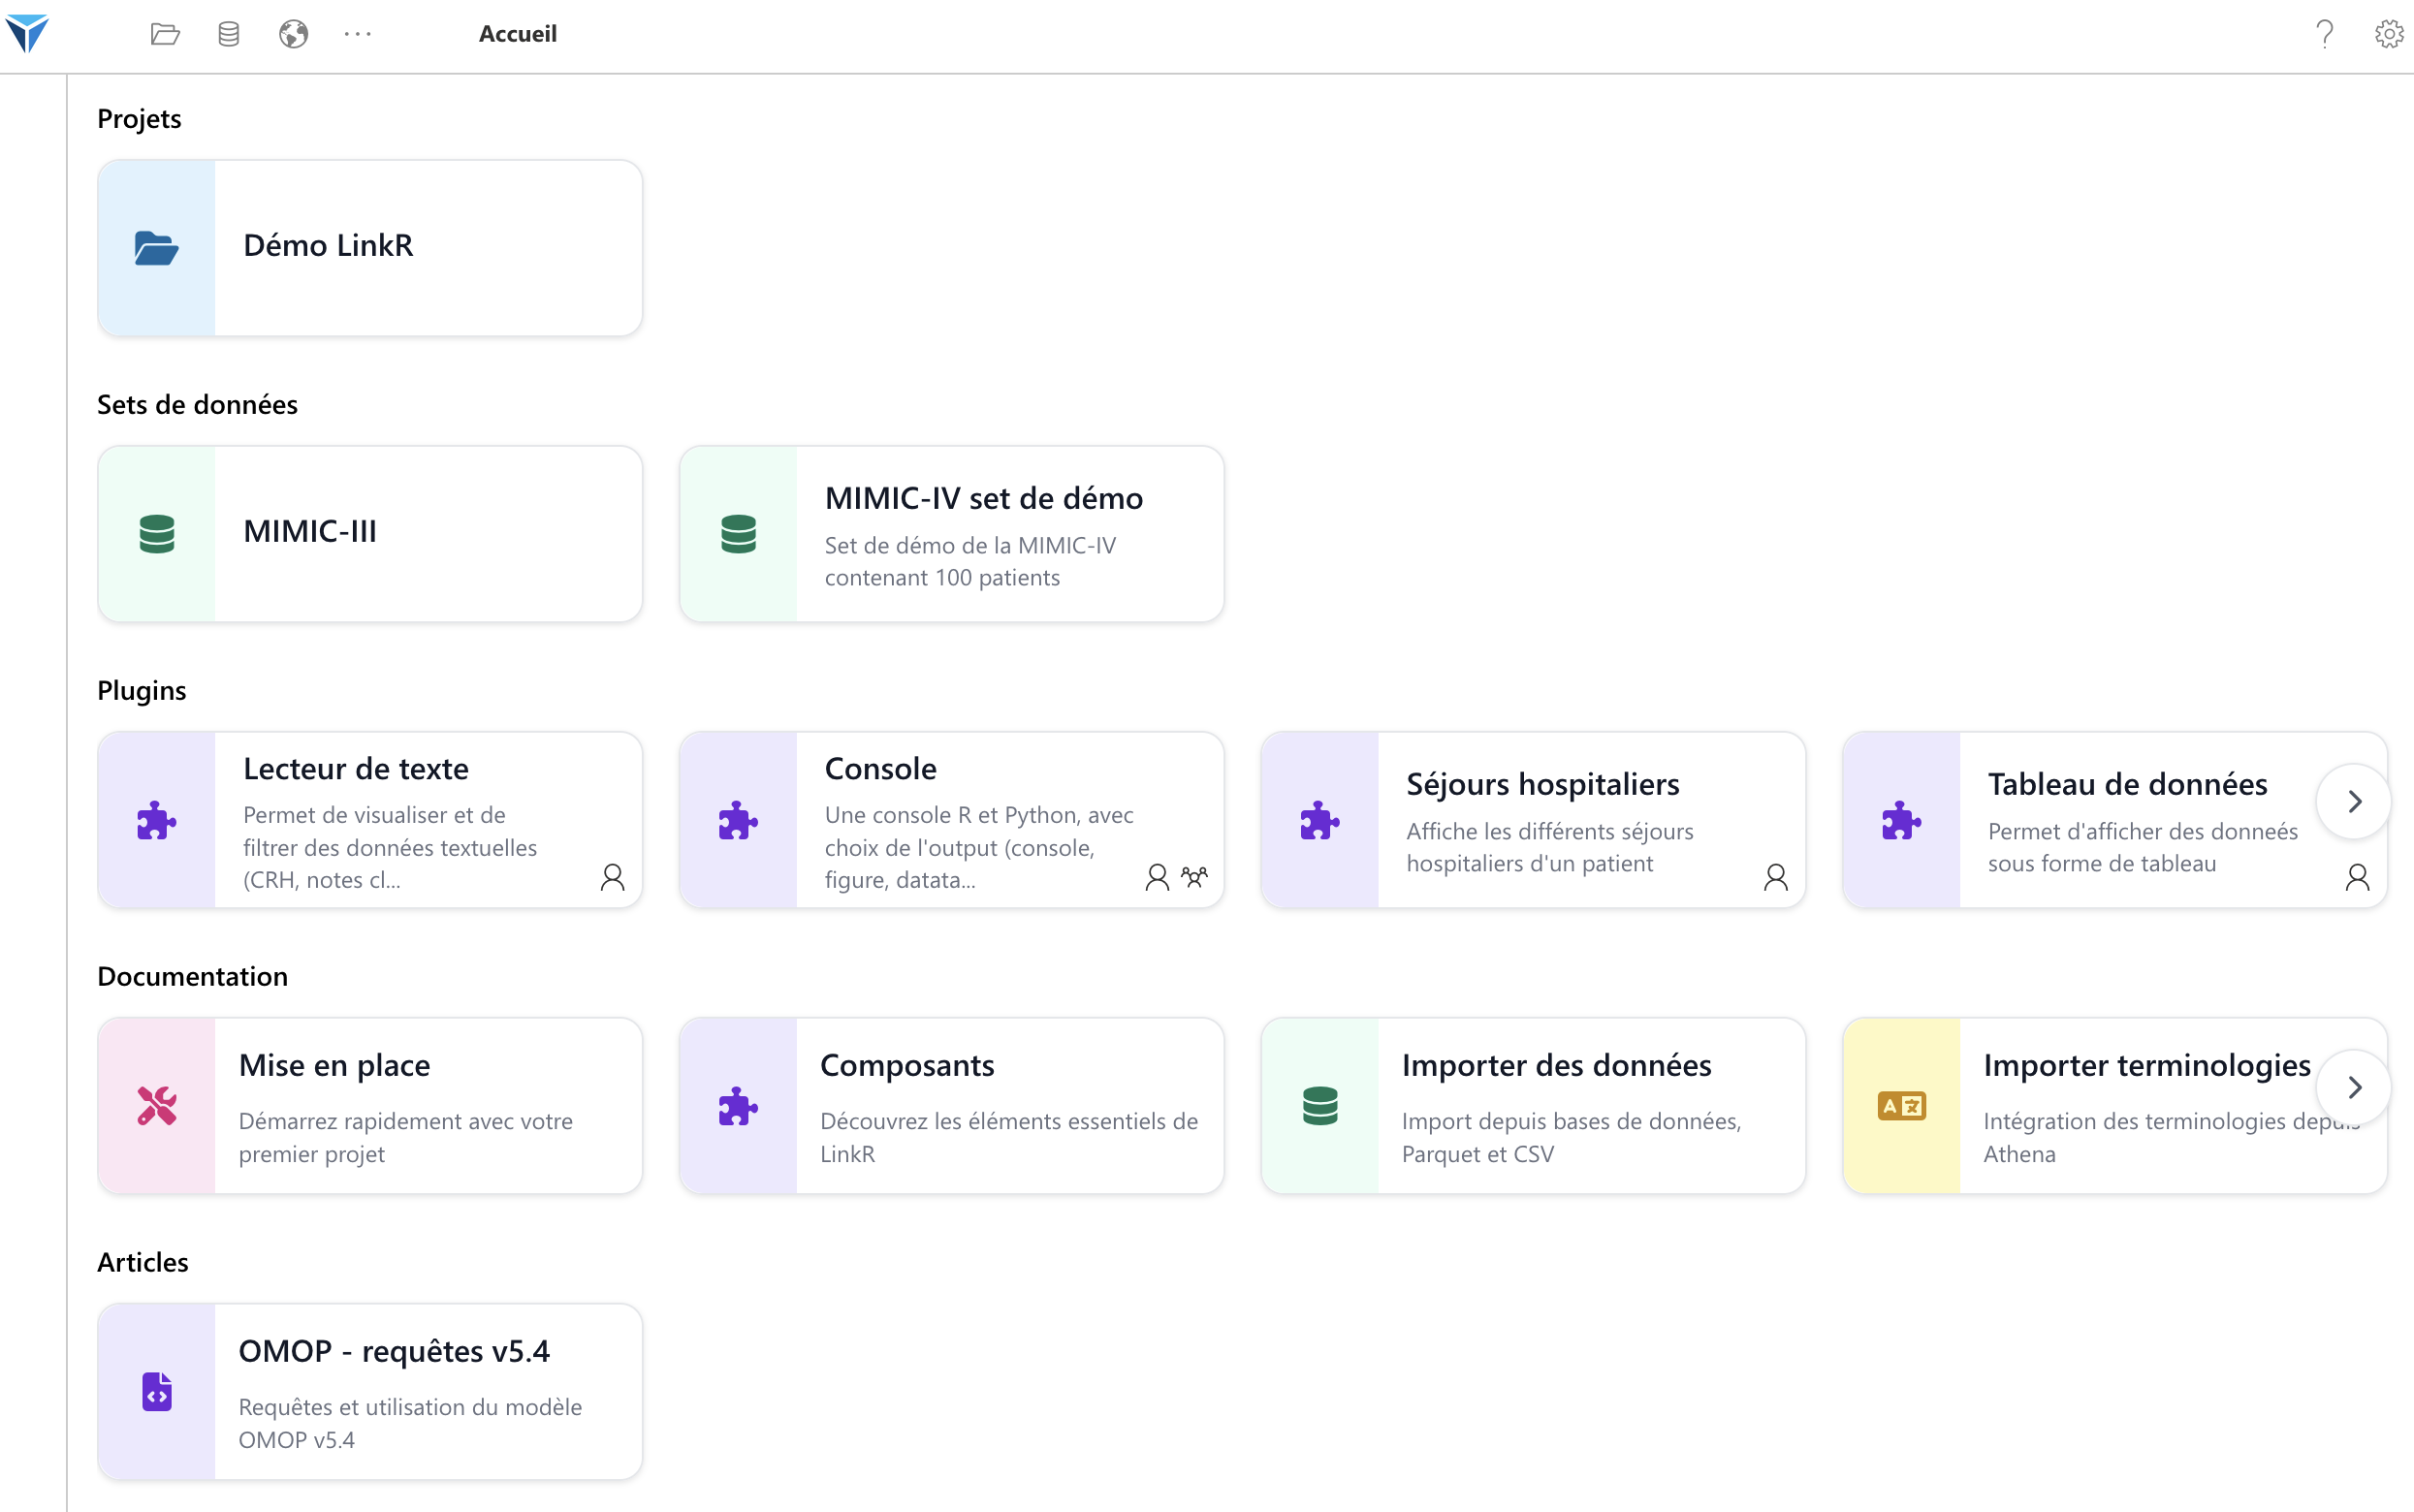
Task: Expand Plugins row with right chevron
Action: click(x=2354, y=801)
